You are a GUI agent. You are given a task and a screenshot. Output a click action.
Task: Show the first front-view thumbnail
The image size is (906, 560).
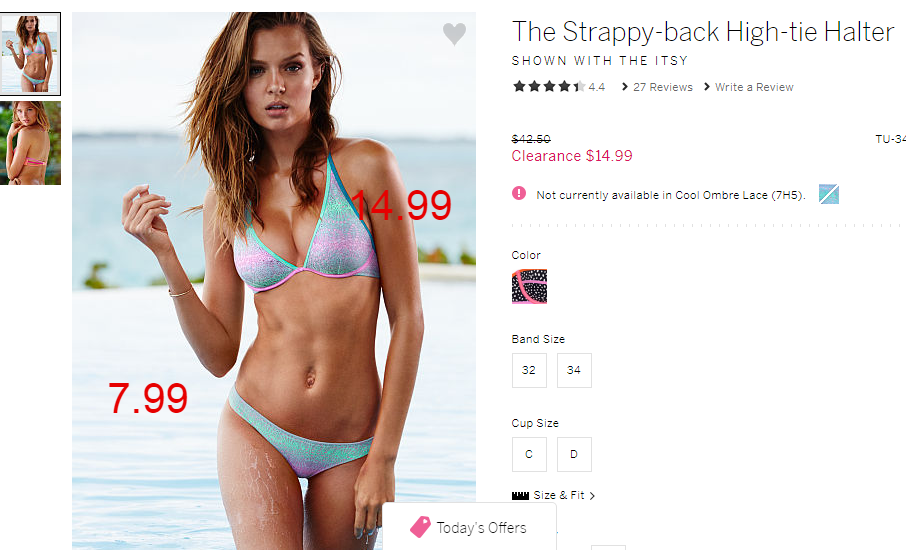pyautogui.click(x=30, y=54)
